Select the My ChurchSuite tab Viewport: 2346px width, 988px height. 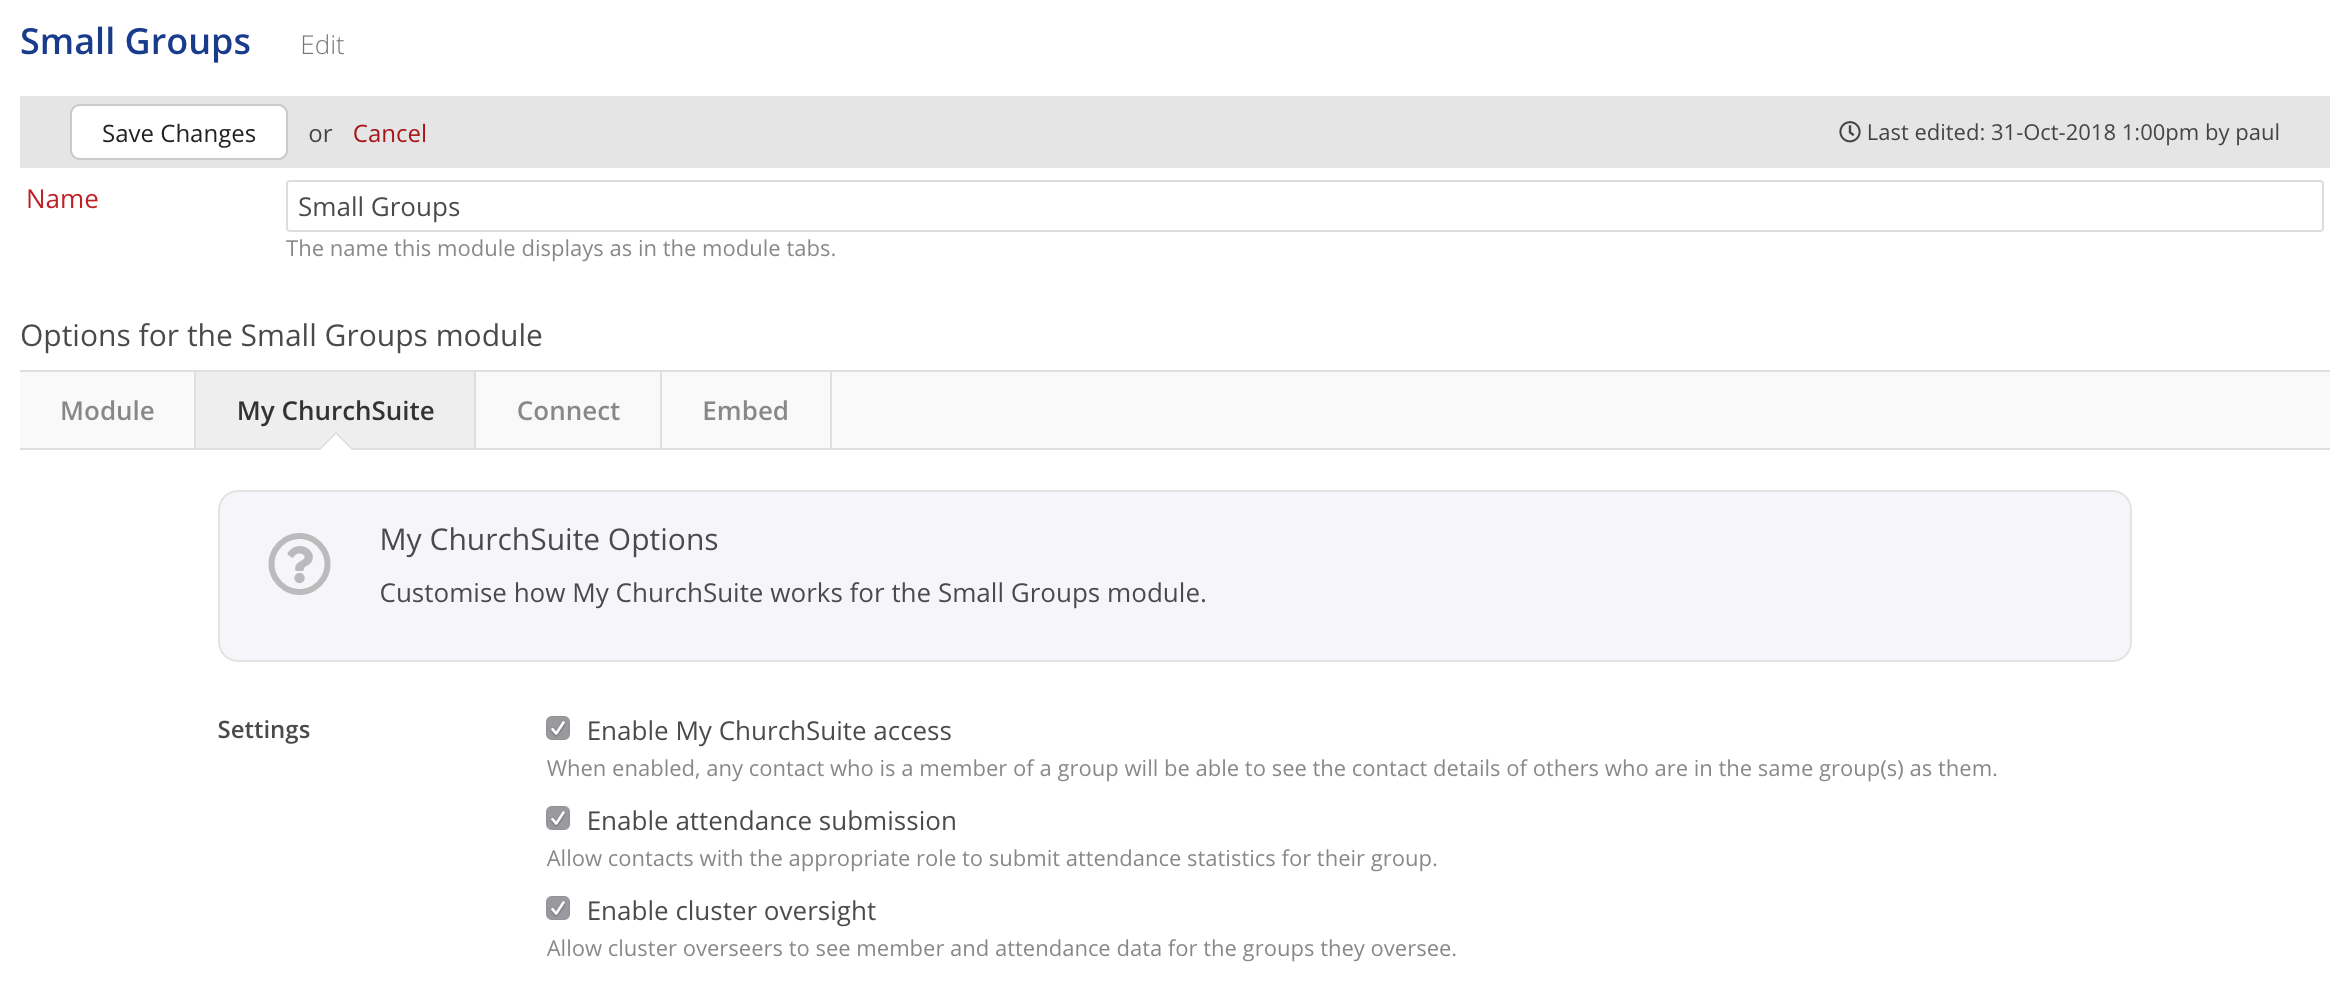tap(335, 410)
